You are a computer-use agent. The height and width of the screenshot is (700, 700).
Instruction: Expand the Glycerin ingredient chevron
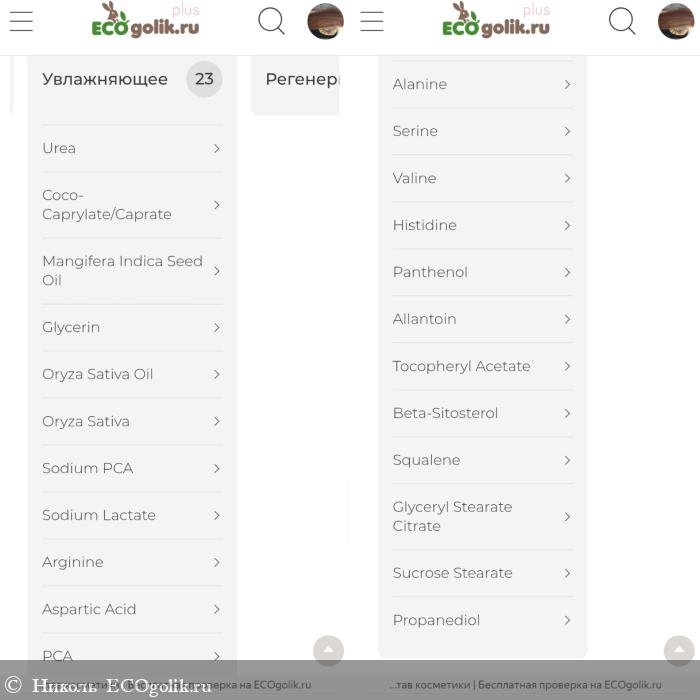[x=217, y=327]
